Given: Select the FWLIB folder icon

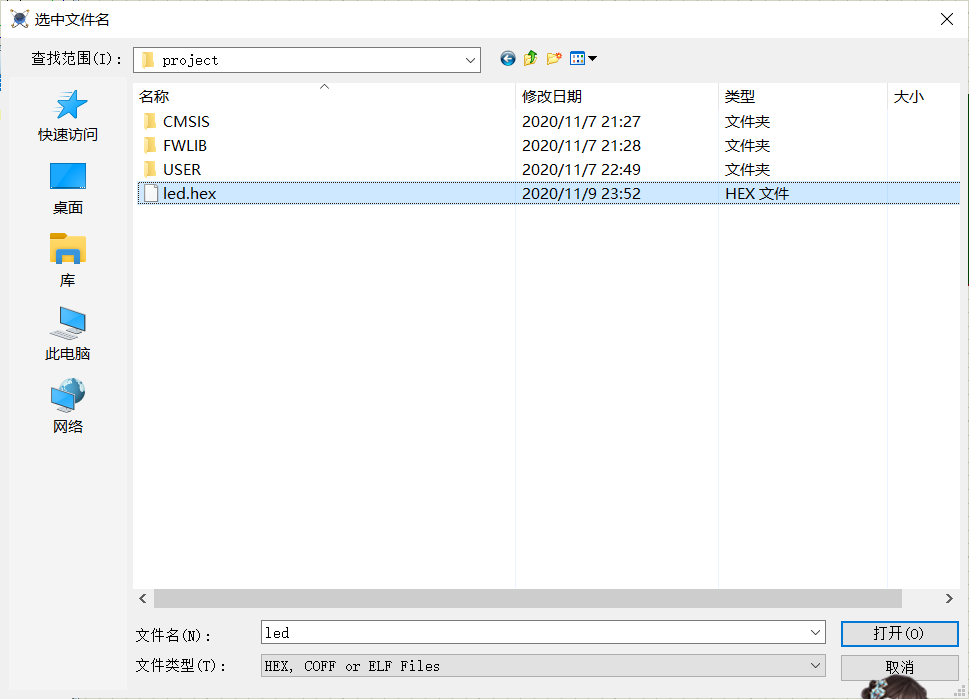Looking at the screenshot, I should click(150, 146).
